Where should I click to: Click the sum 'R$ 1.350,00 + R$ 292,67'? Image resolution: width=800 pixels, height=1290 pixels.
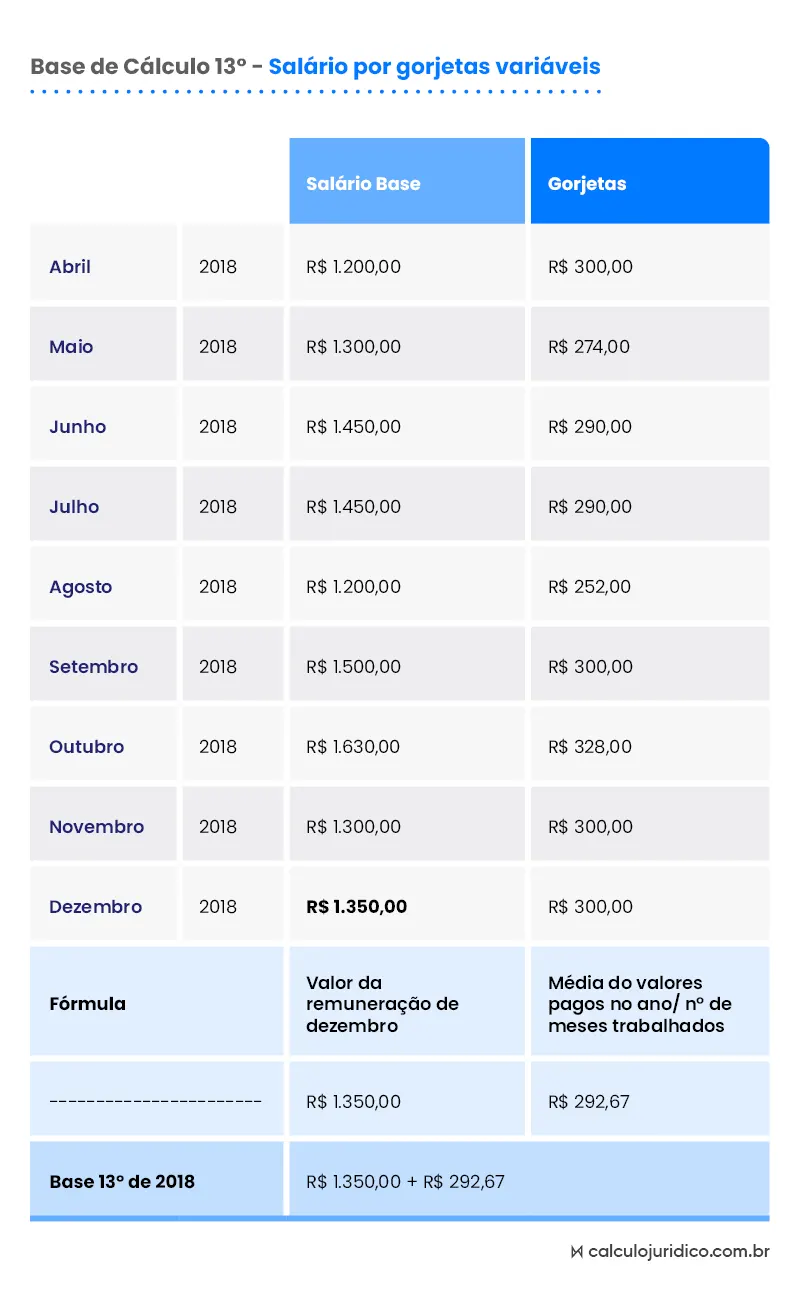[405, 1182]
